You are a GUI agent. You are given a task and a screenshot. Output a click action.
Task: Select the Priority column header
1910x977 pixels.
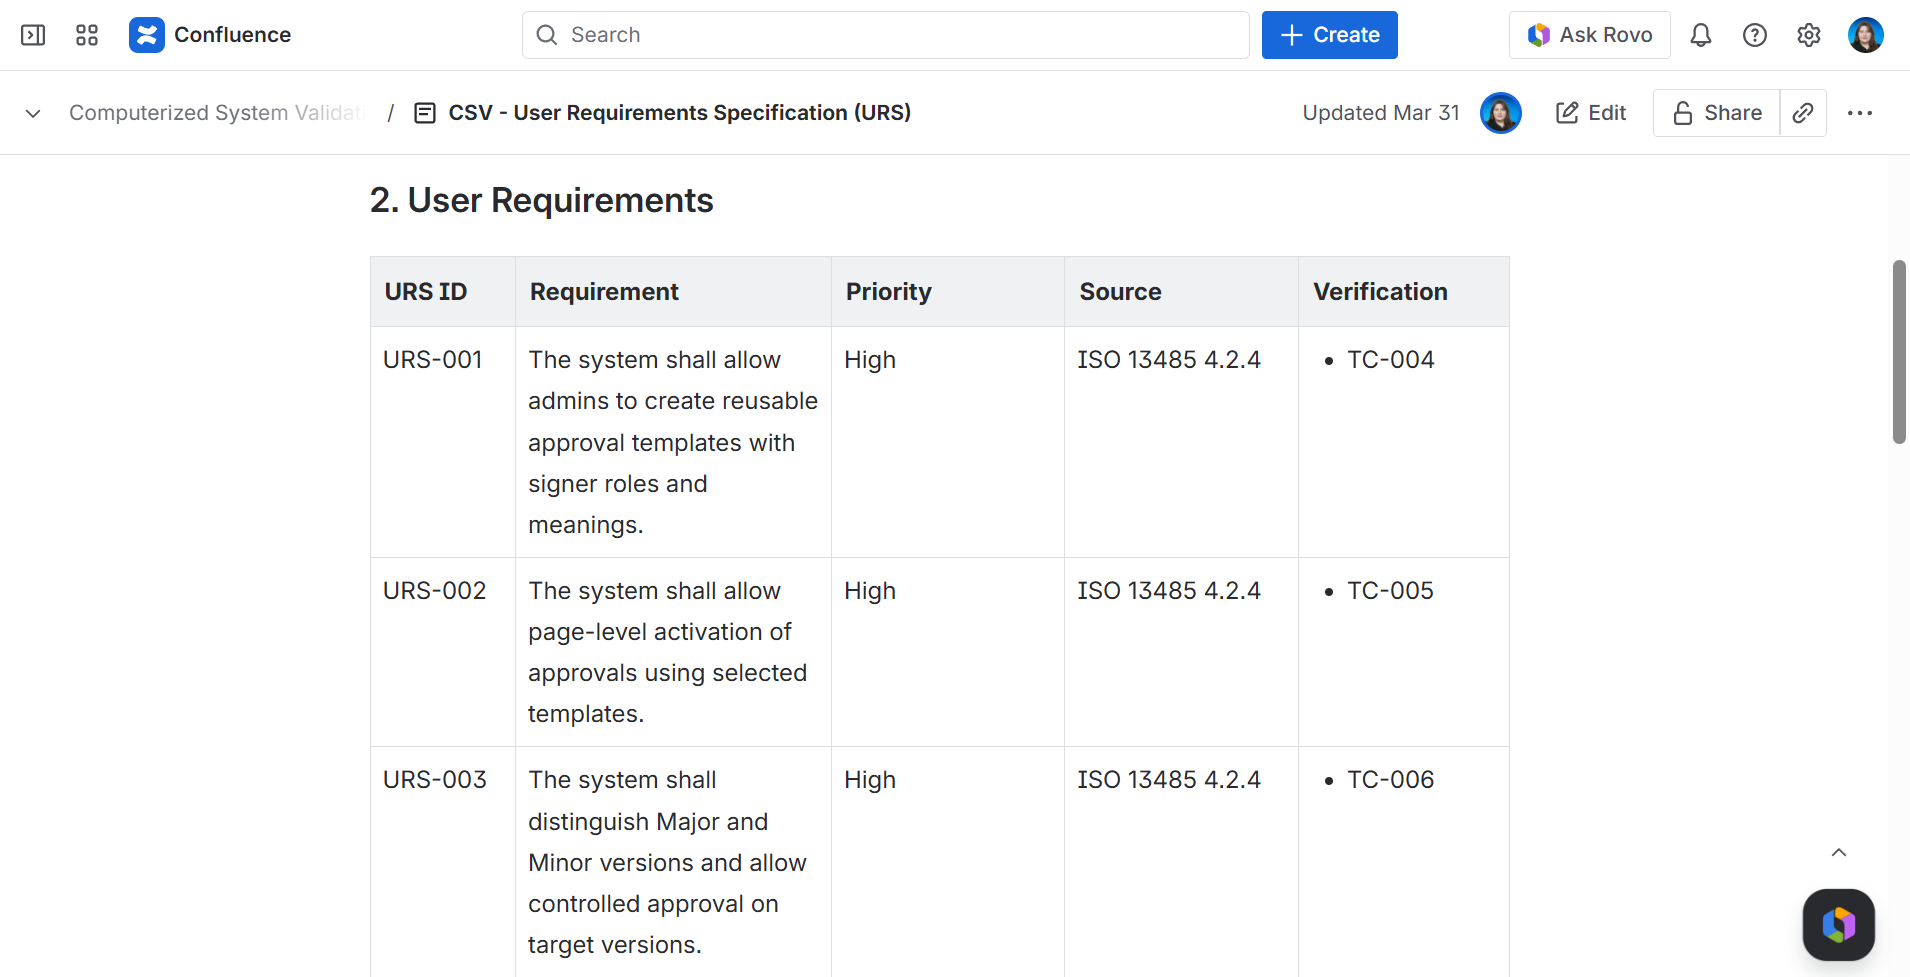coord(948,292)
